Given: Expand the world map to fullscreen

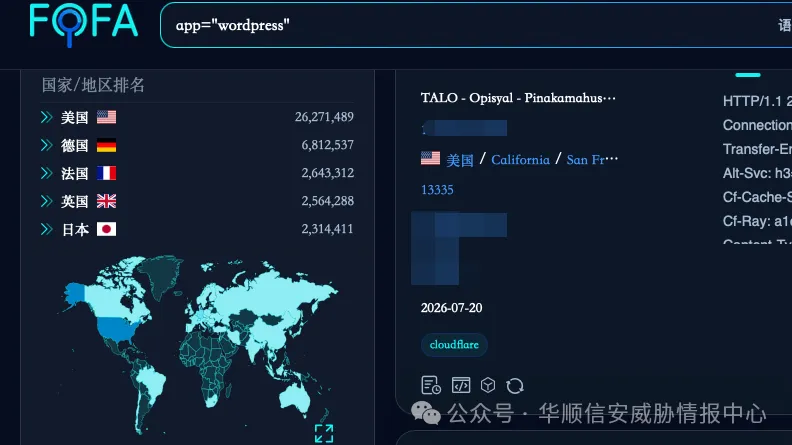Looking at the screenshot, I should [324, 433].
